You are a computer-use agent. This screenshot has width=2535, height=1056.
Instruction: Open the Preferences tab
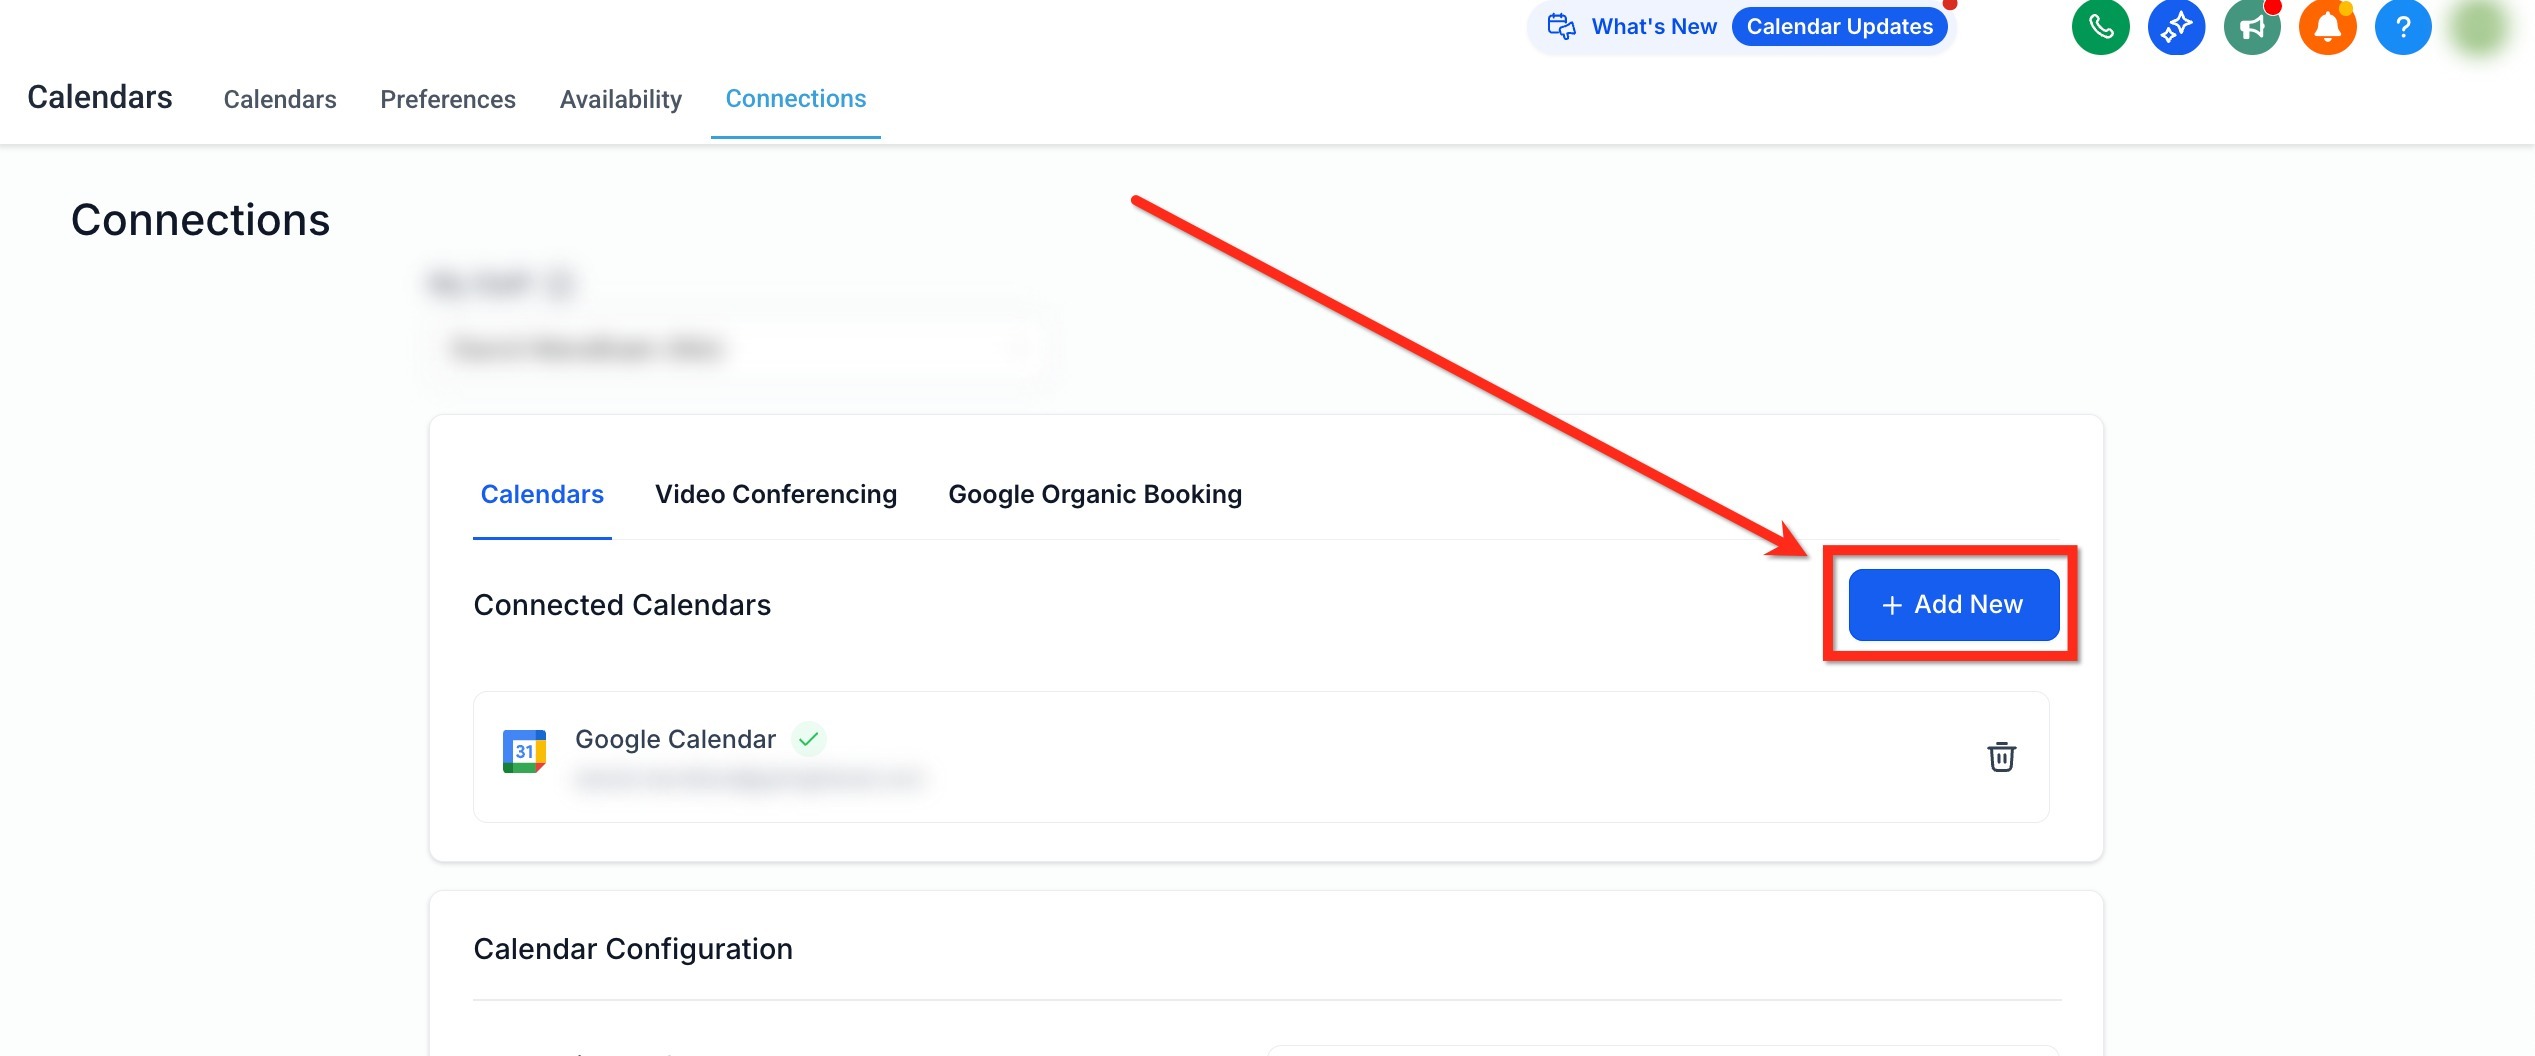coord(448,99)
